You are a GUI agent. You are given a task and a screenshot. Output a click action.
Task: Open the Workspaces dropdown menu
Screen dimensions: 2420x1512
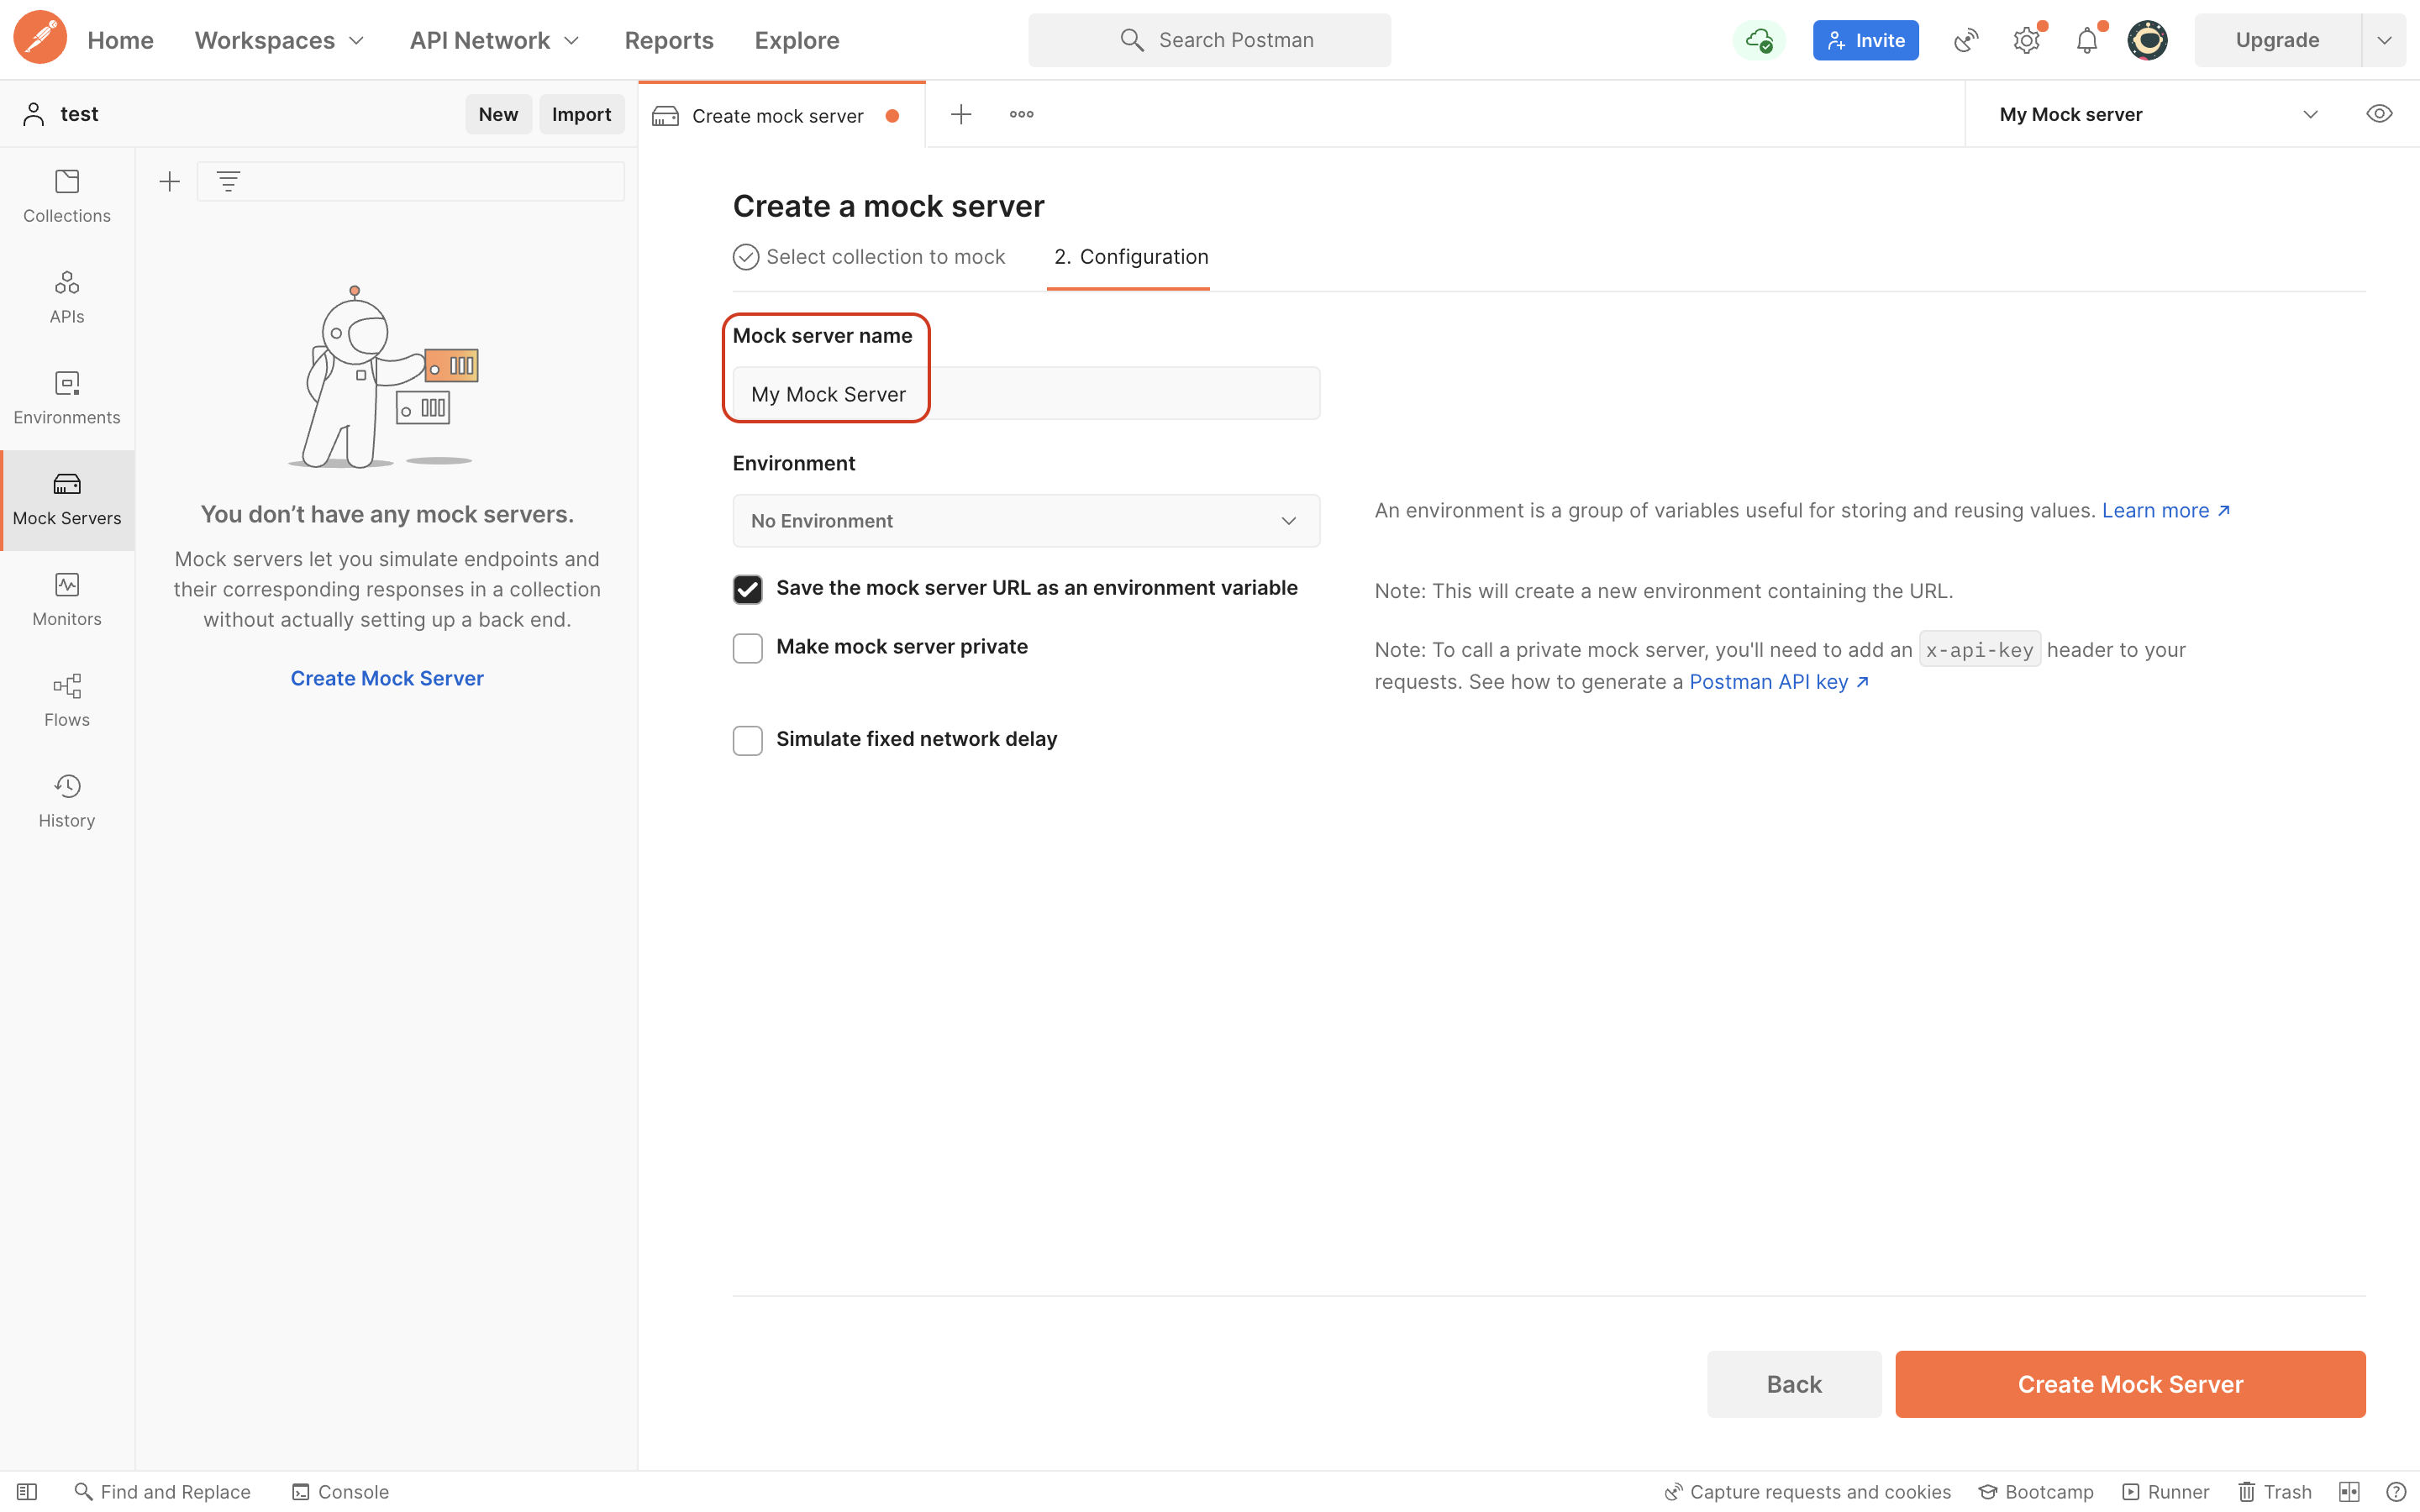[279, 41]
